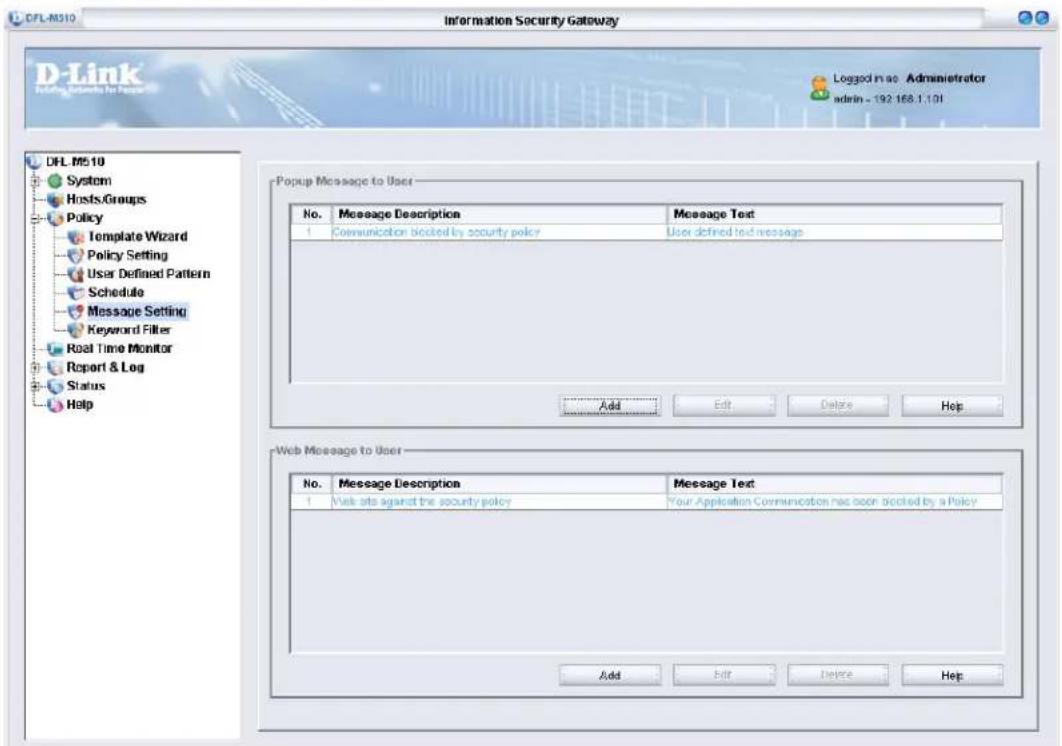This screenshot has width=1062, height=746.
Task: Select Schedule in the tree
Action: coord(116,293)
